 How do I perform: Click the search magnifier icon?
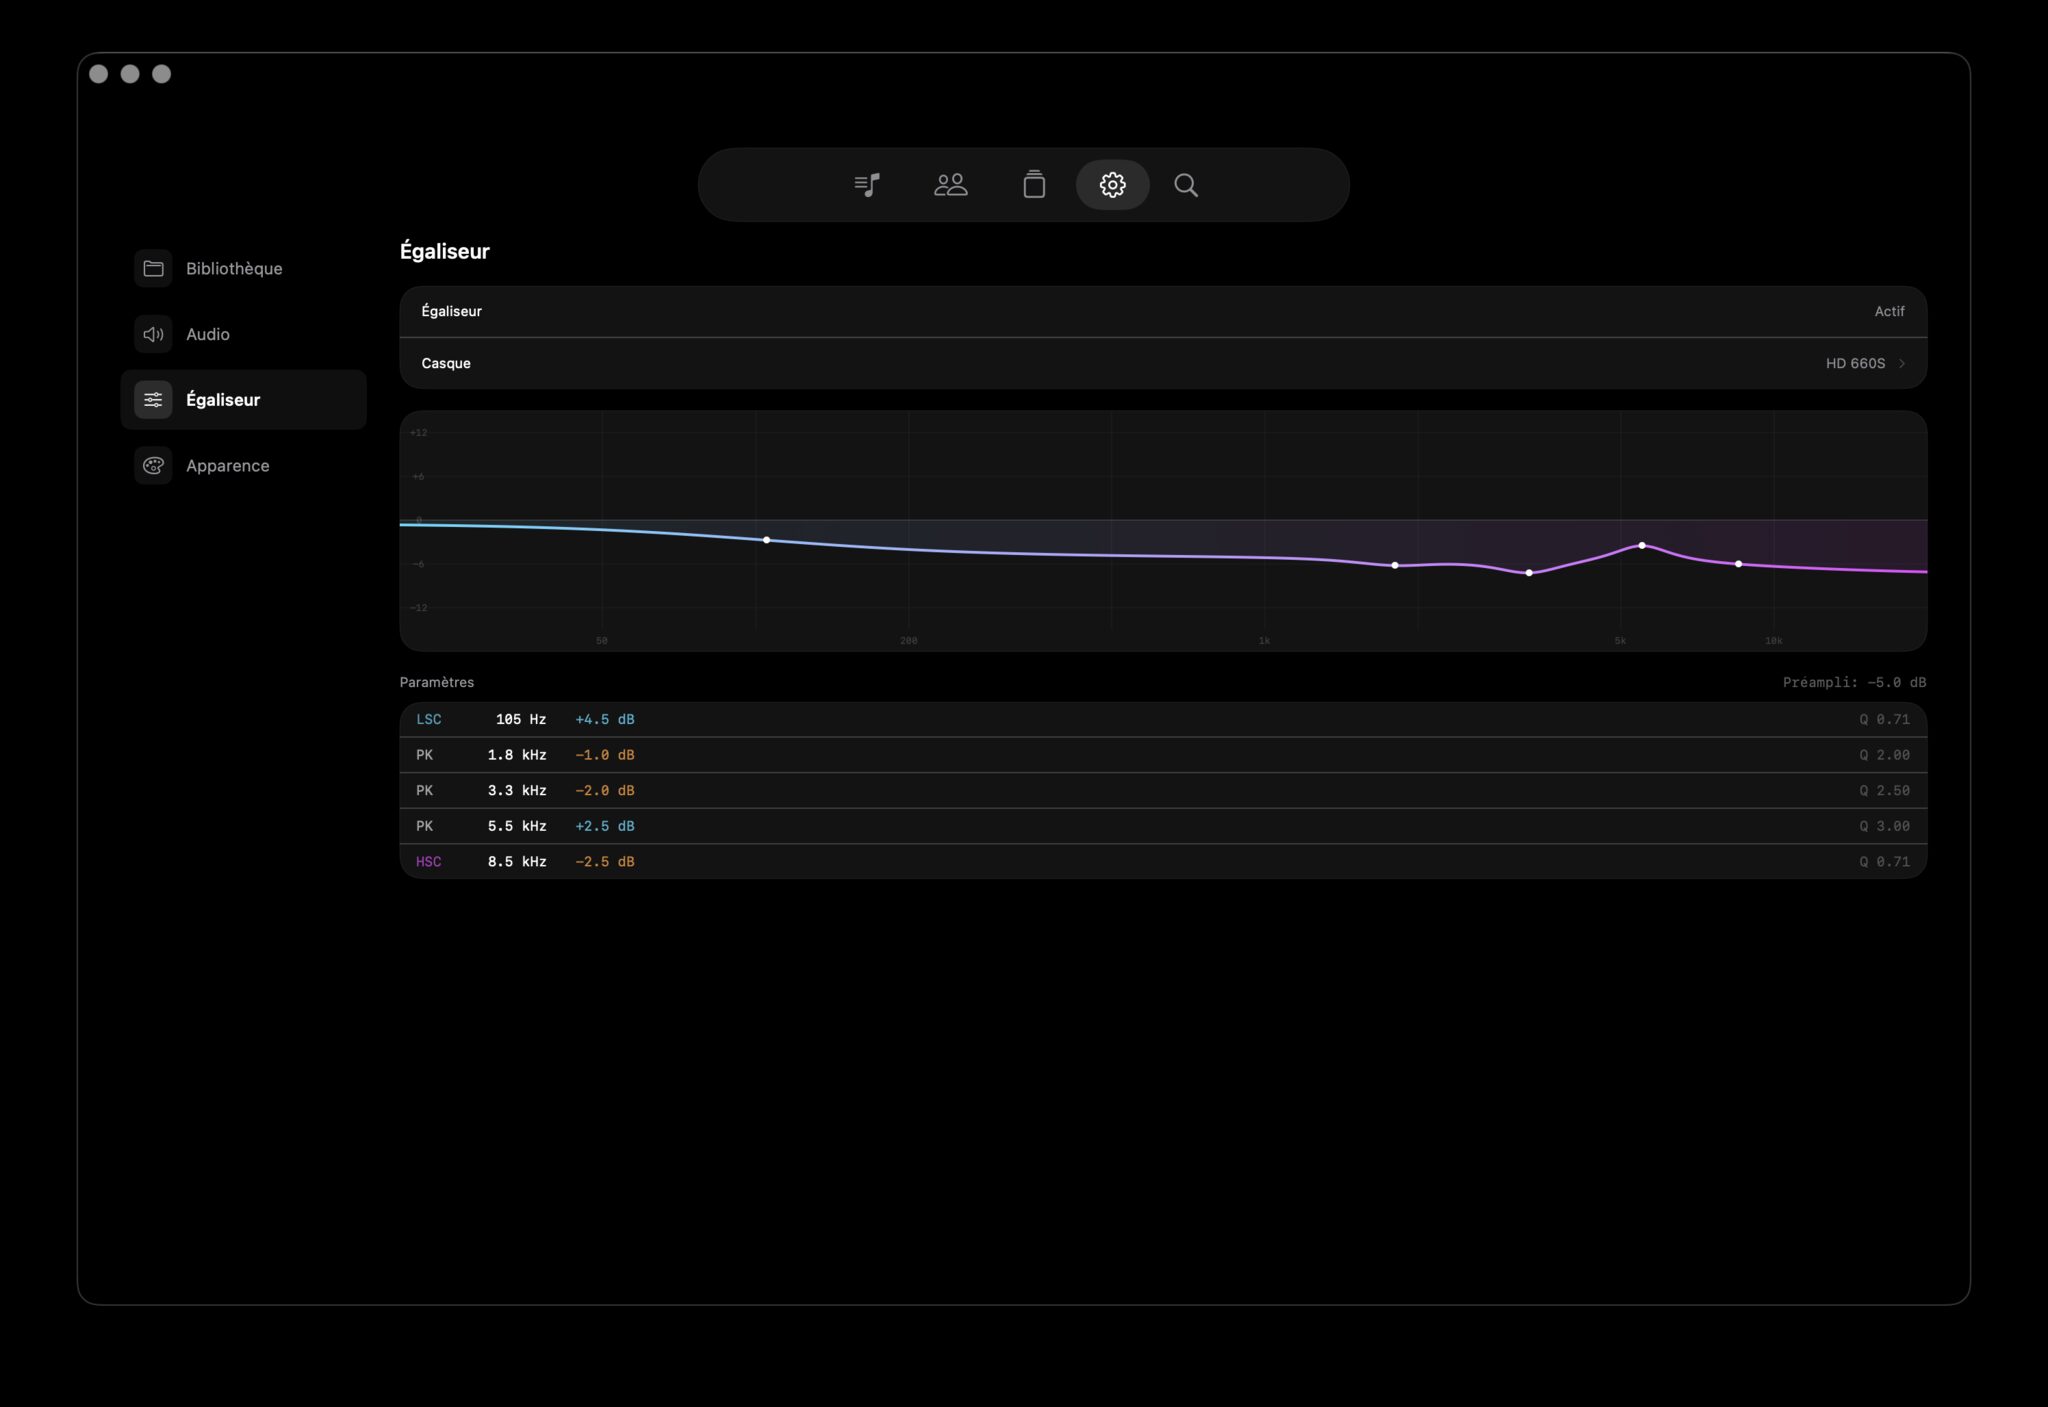click(1186, 185)
